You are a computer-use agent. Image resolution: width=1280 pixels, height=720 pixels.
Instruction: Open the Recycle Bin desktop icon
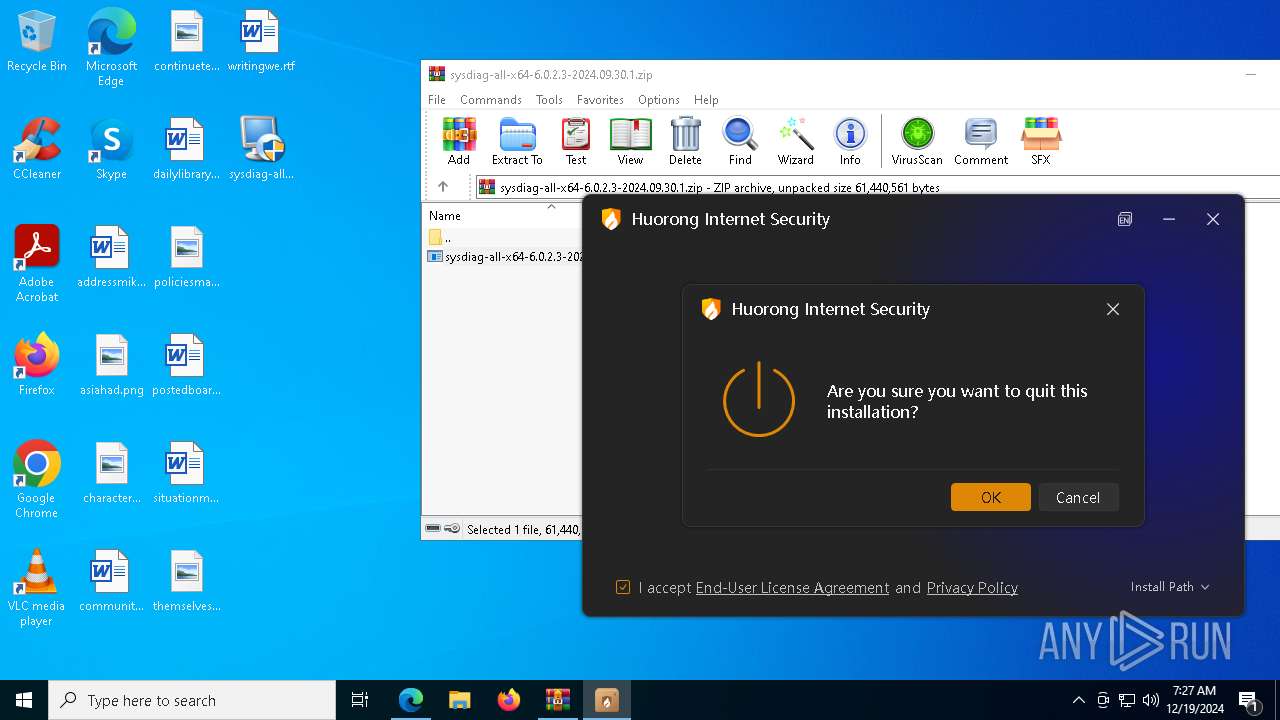(x=37, y=41)
